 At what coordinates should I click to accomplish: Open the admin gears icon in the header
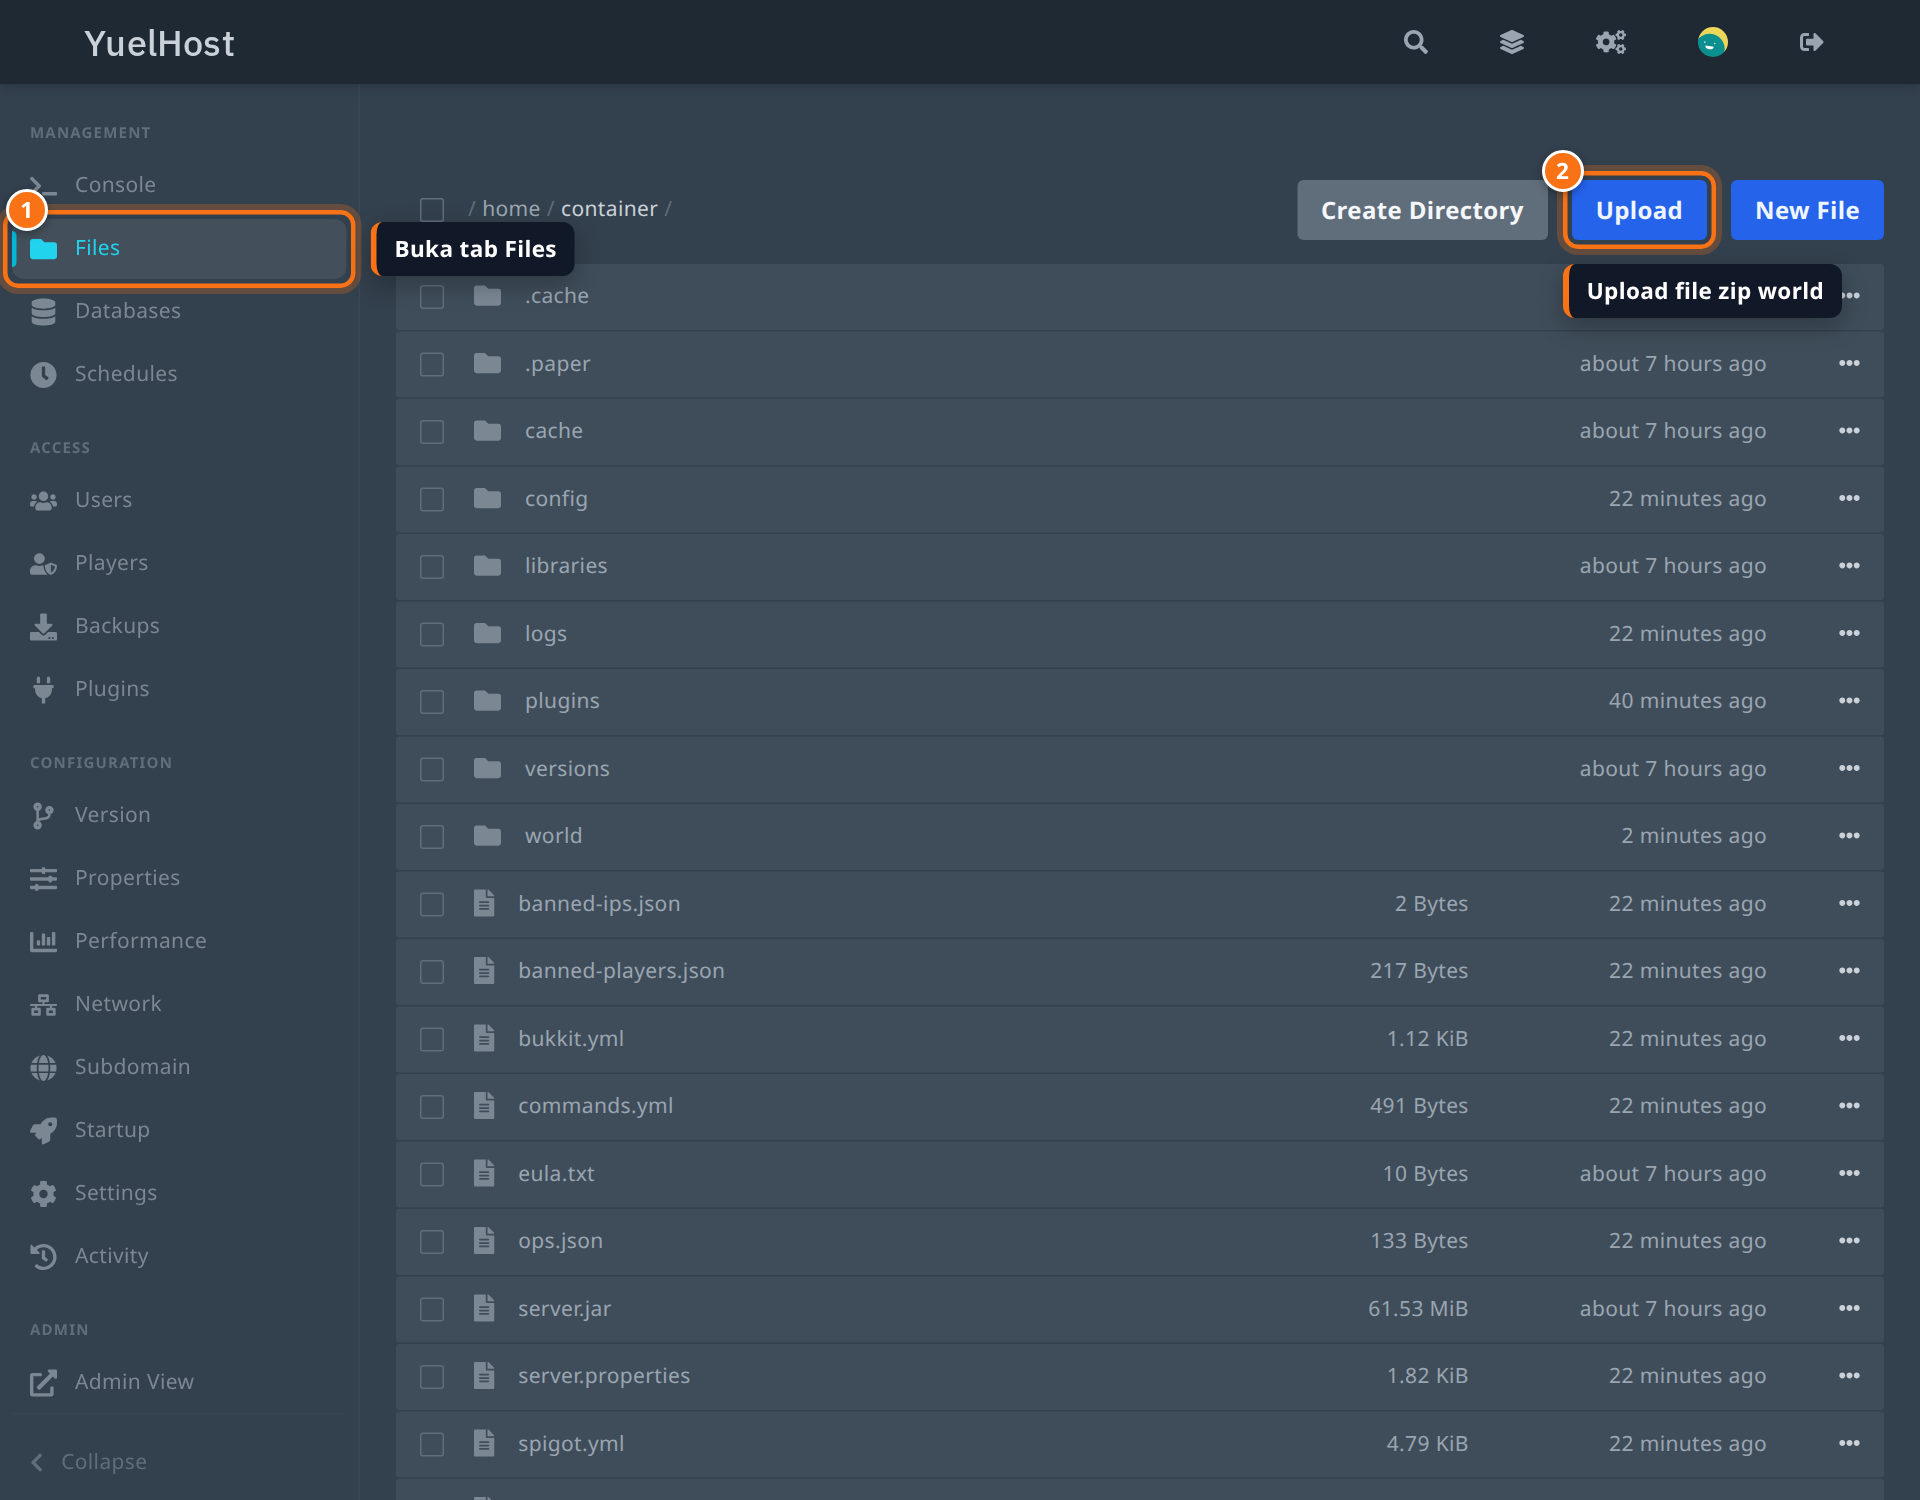(x=1610, y=42)
